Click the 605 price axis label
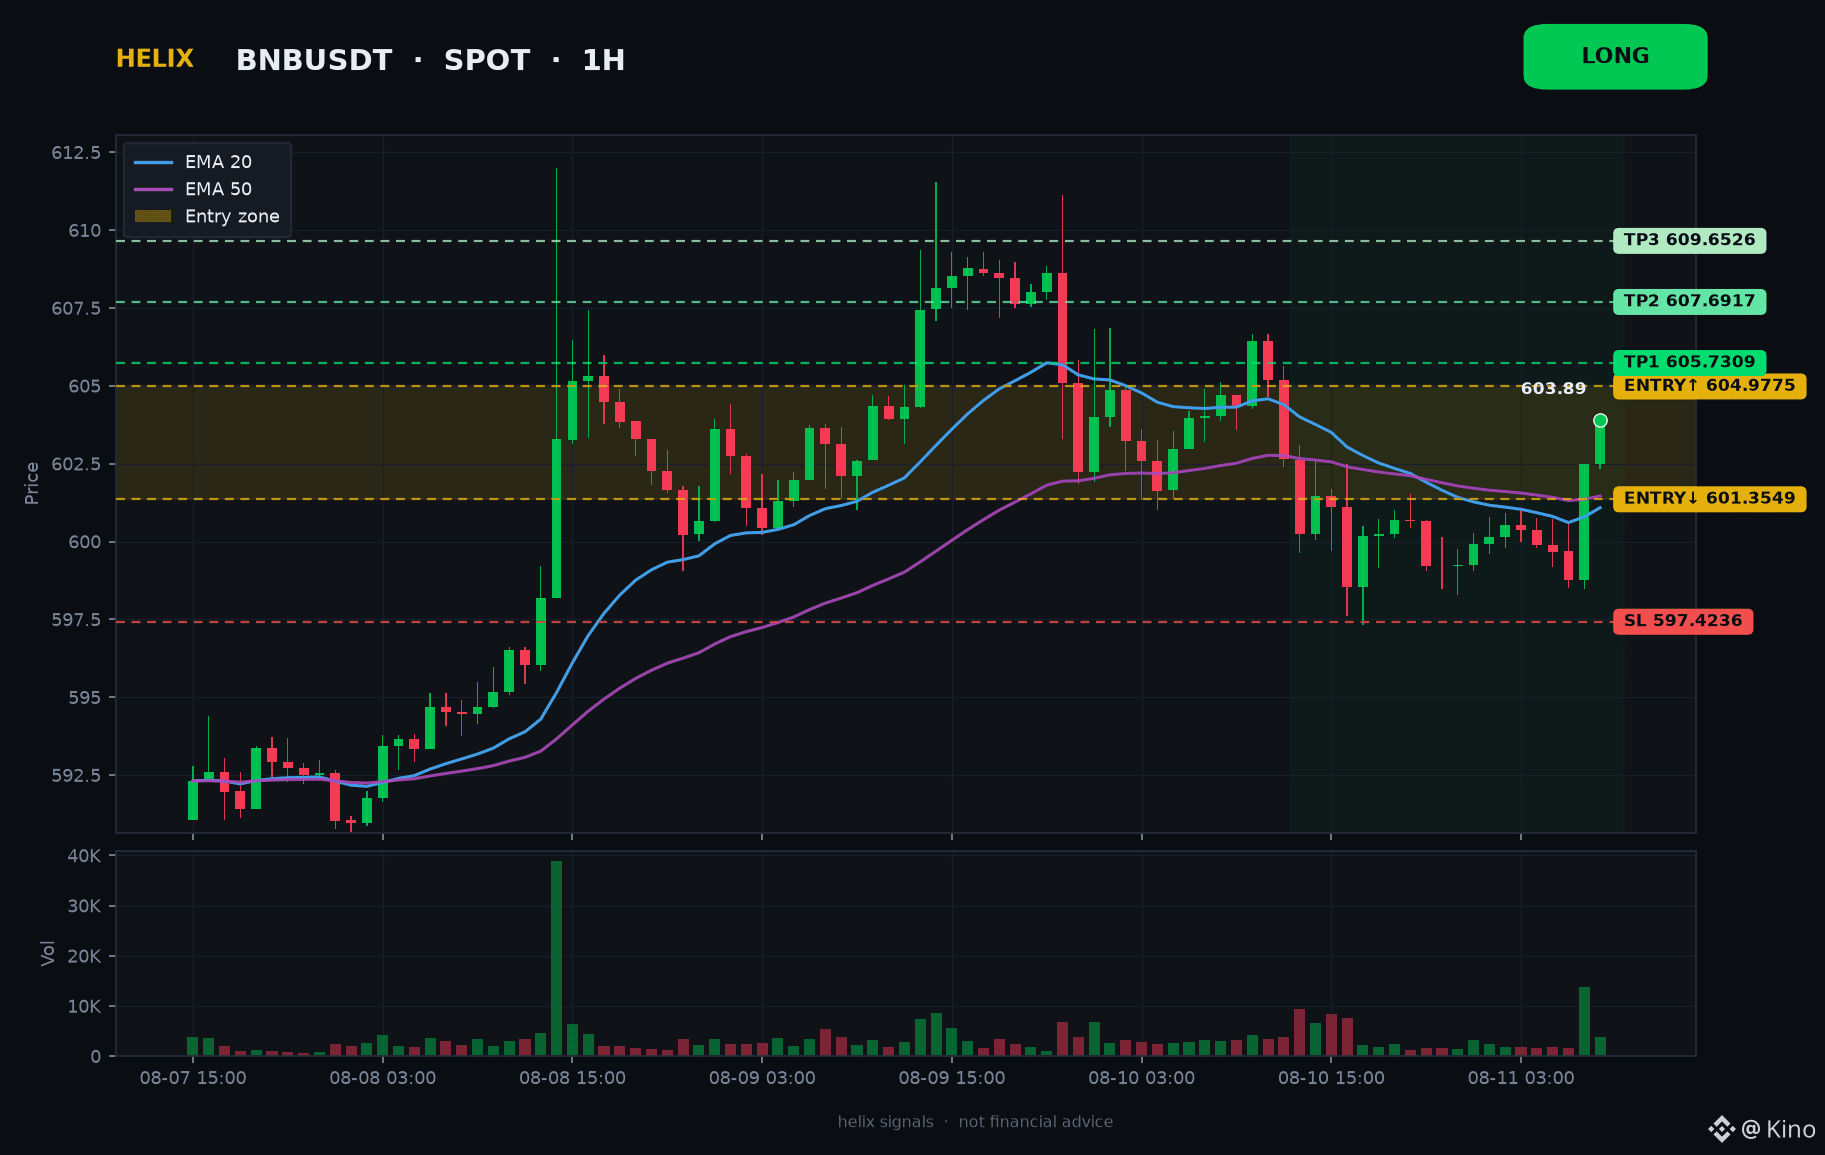Image resolution: width=1825 pixels, height=1155 pixels. [x=85, y=386]
